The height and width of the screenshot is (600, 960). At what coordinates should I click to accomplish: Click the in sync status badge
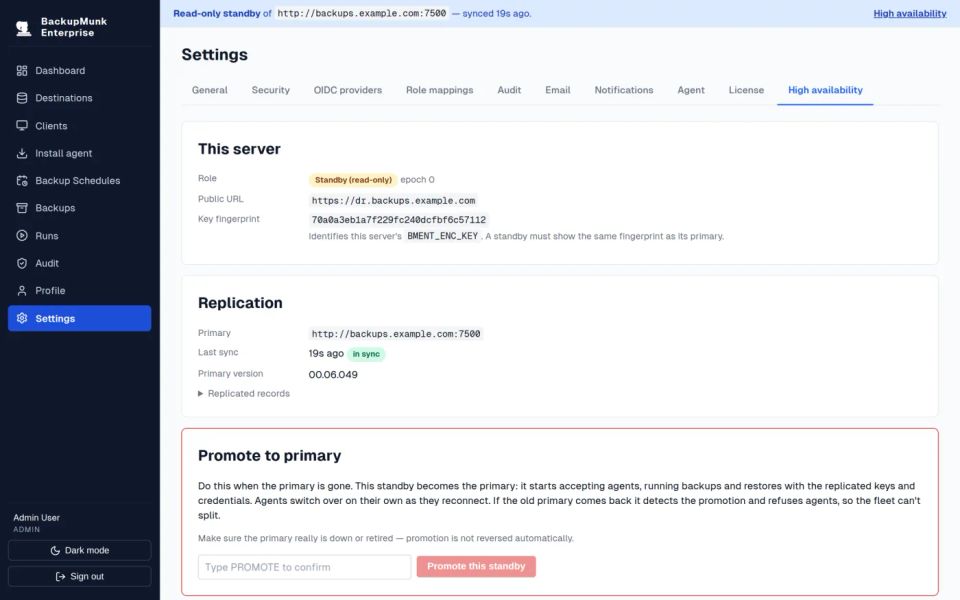tap(366, 354)
